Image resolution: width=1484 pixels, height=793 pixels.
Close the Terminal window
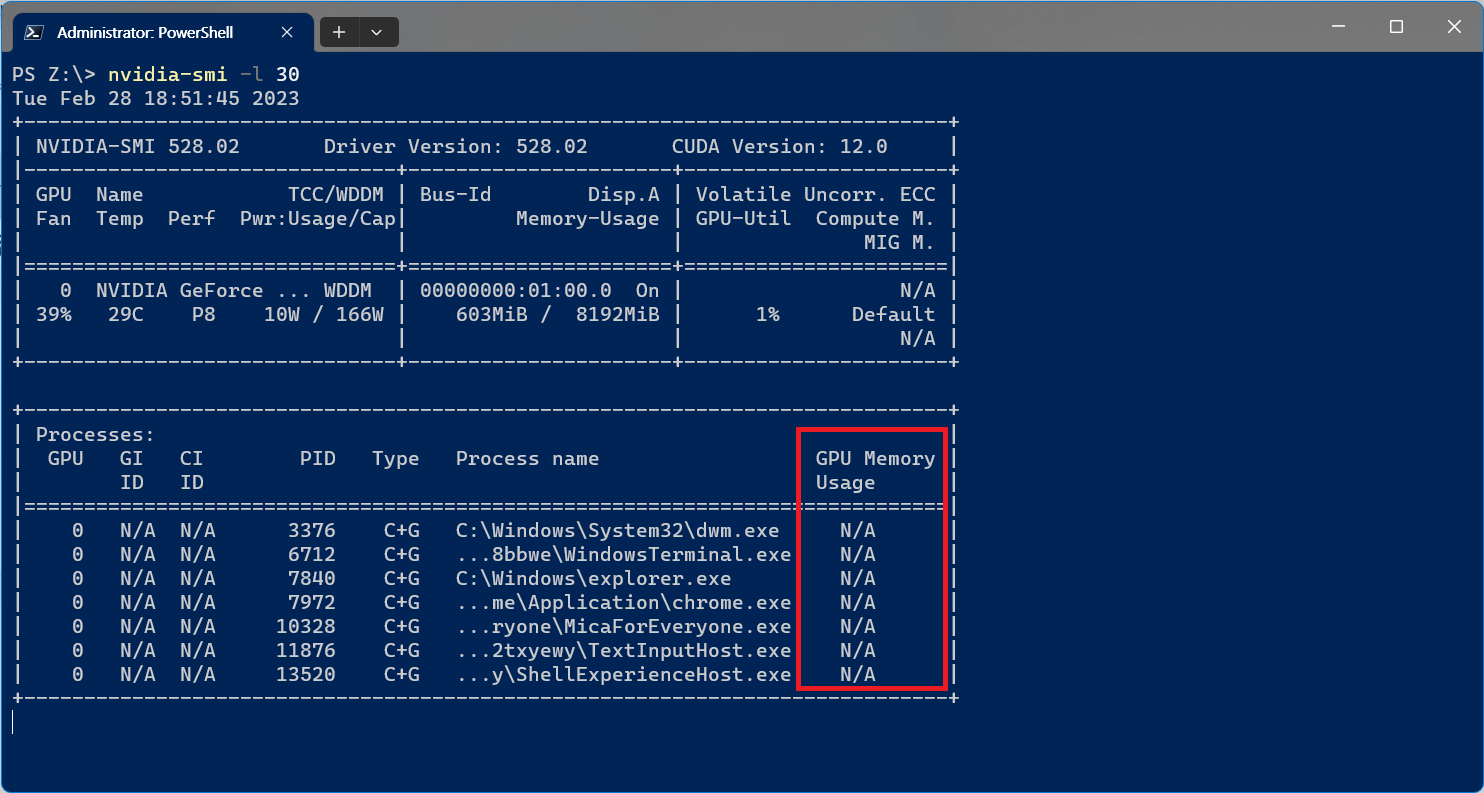click(x=1454, y=27)
